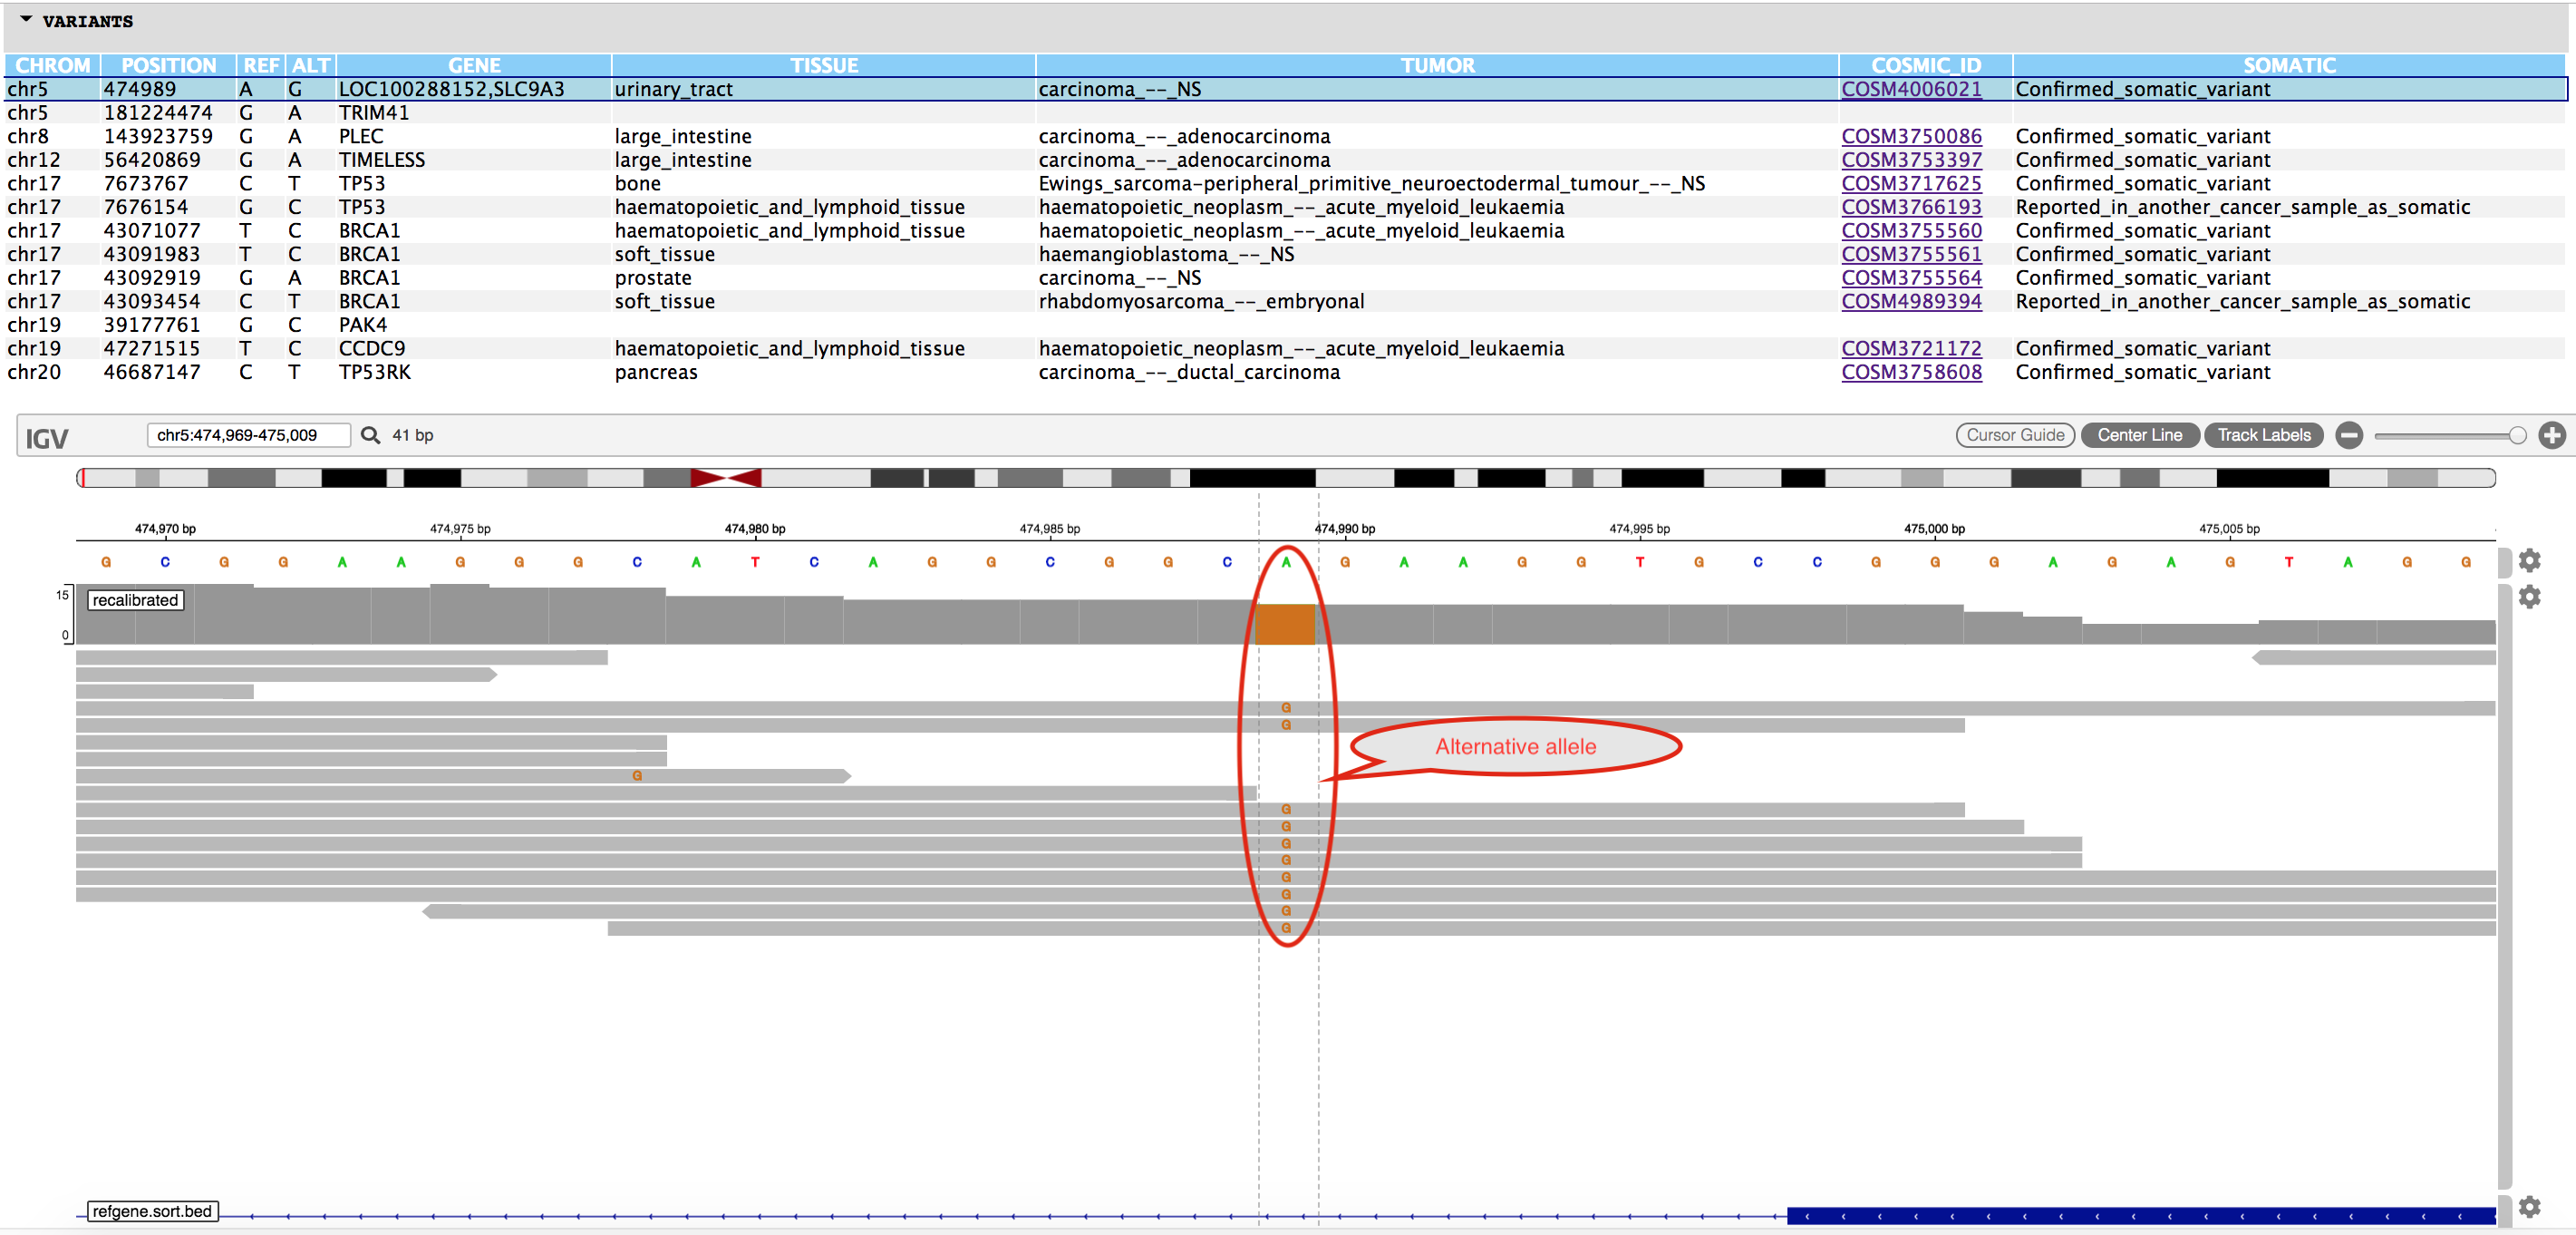Select the TP53RK variant row

point(1285,372)
